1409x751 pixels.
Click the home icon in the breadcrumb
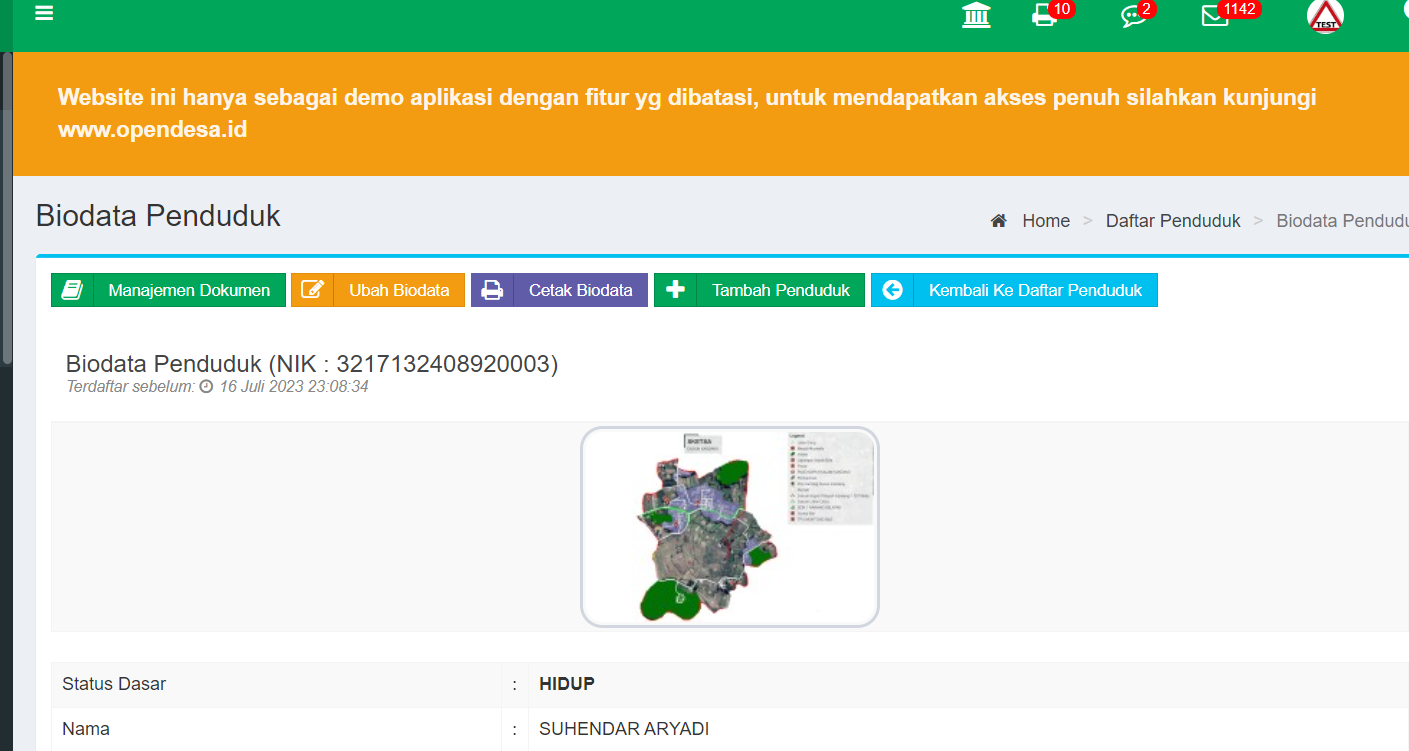pos(997,220)
